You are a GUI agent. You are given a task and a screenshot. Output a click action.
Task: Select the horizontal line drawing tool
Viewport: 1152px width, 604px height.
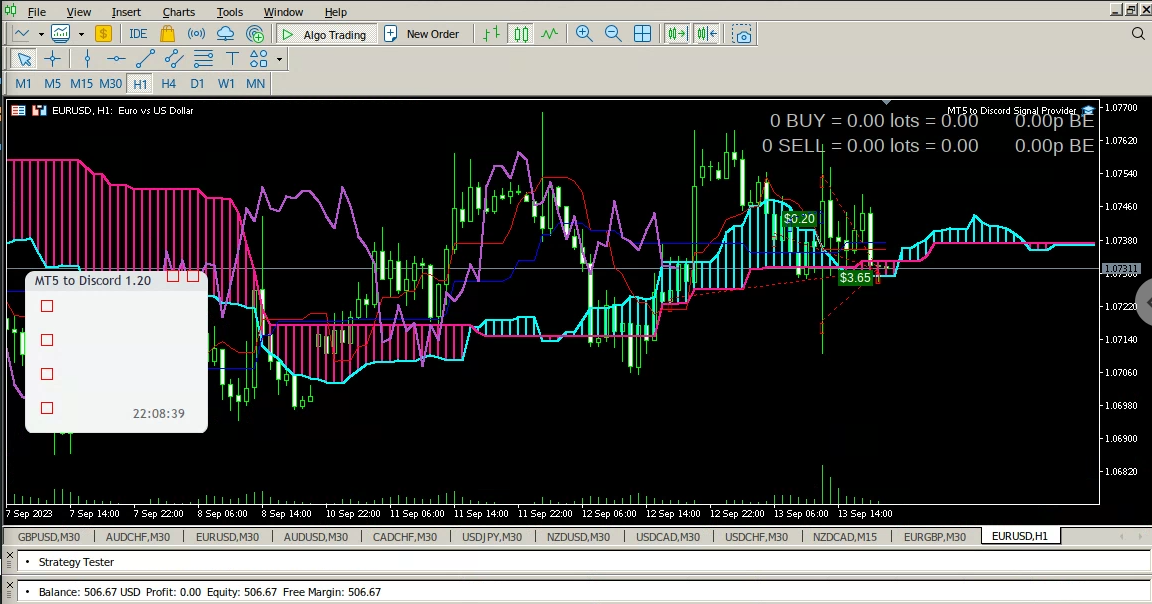click(116, 59)
